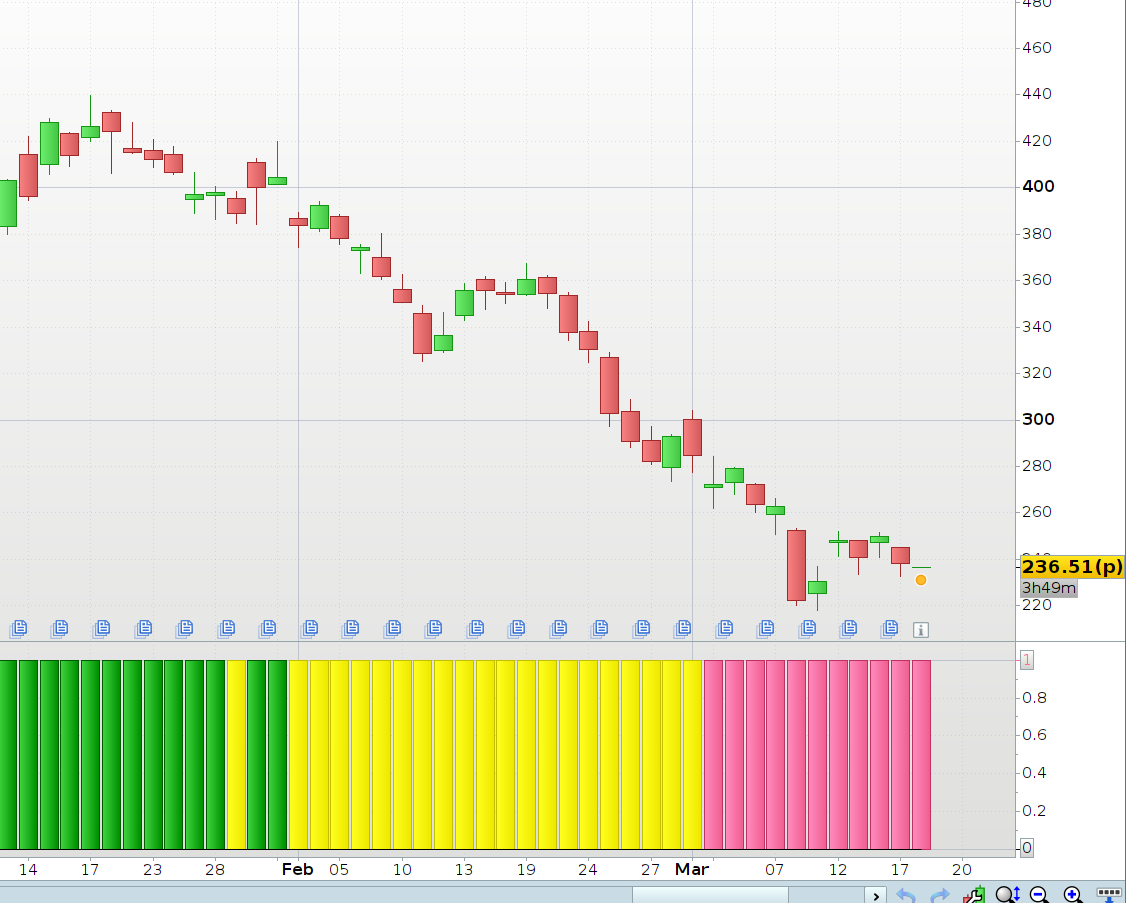Open news icon right of the Feb gridline

[309, 629]
